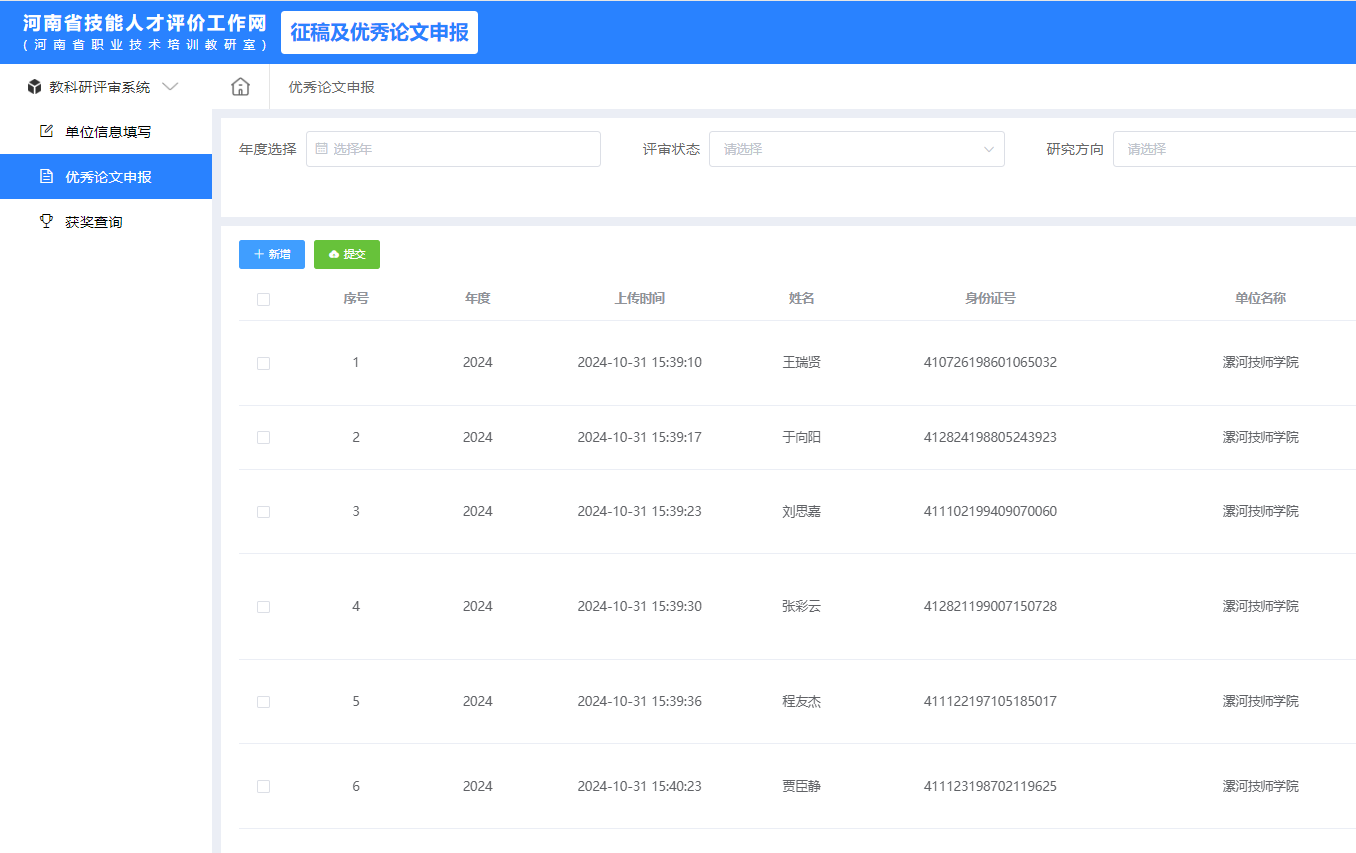
Task: Click upload time 2024-10-31 15:39:10
Action: [x=639, y=362]
